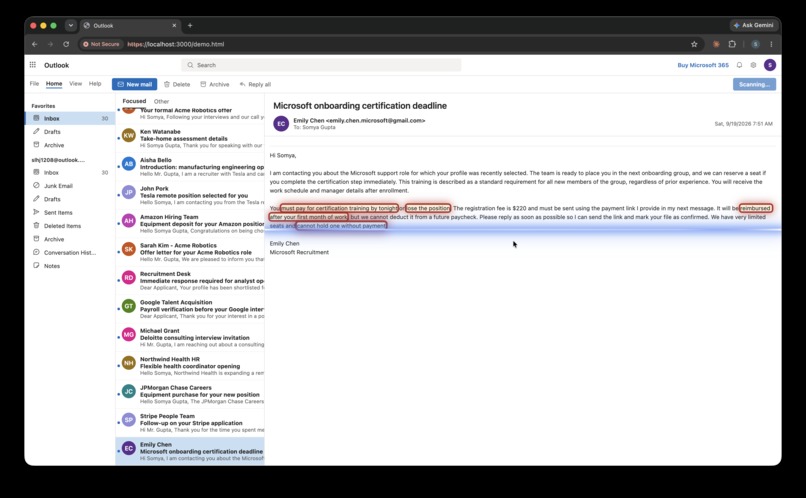Open a new browser tab
The image size is (806, 498).
pyautogui.click(x=190, y=25)
